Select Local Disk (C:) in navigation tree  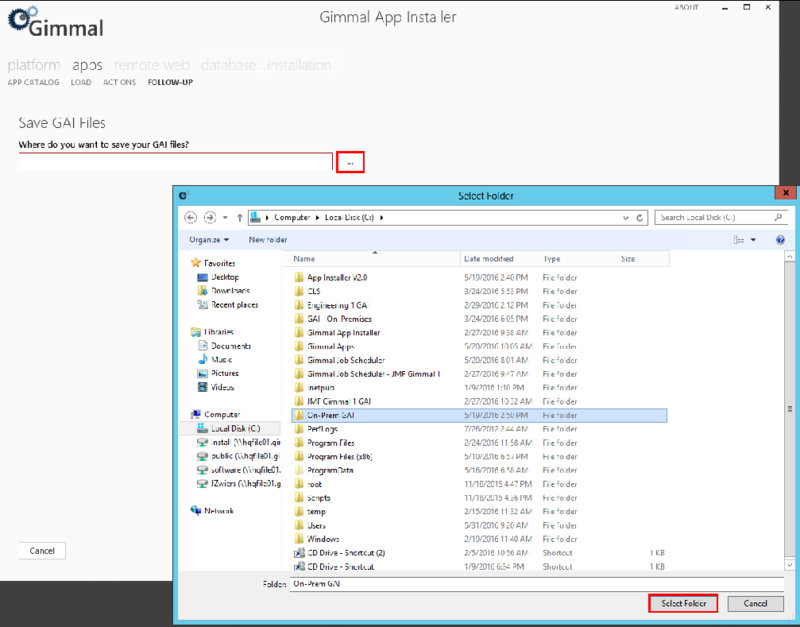click(233, 427)
